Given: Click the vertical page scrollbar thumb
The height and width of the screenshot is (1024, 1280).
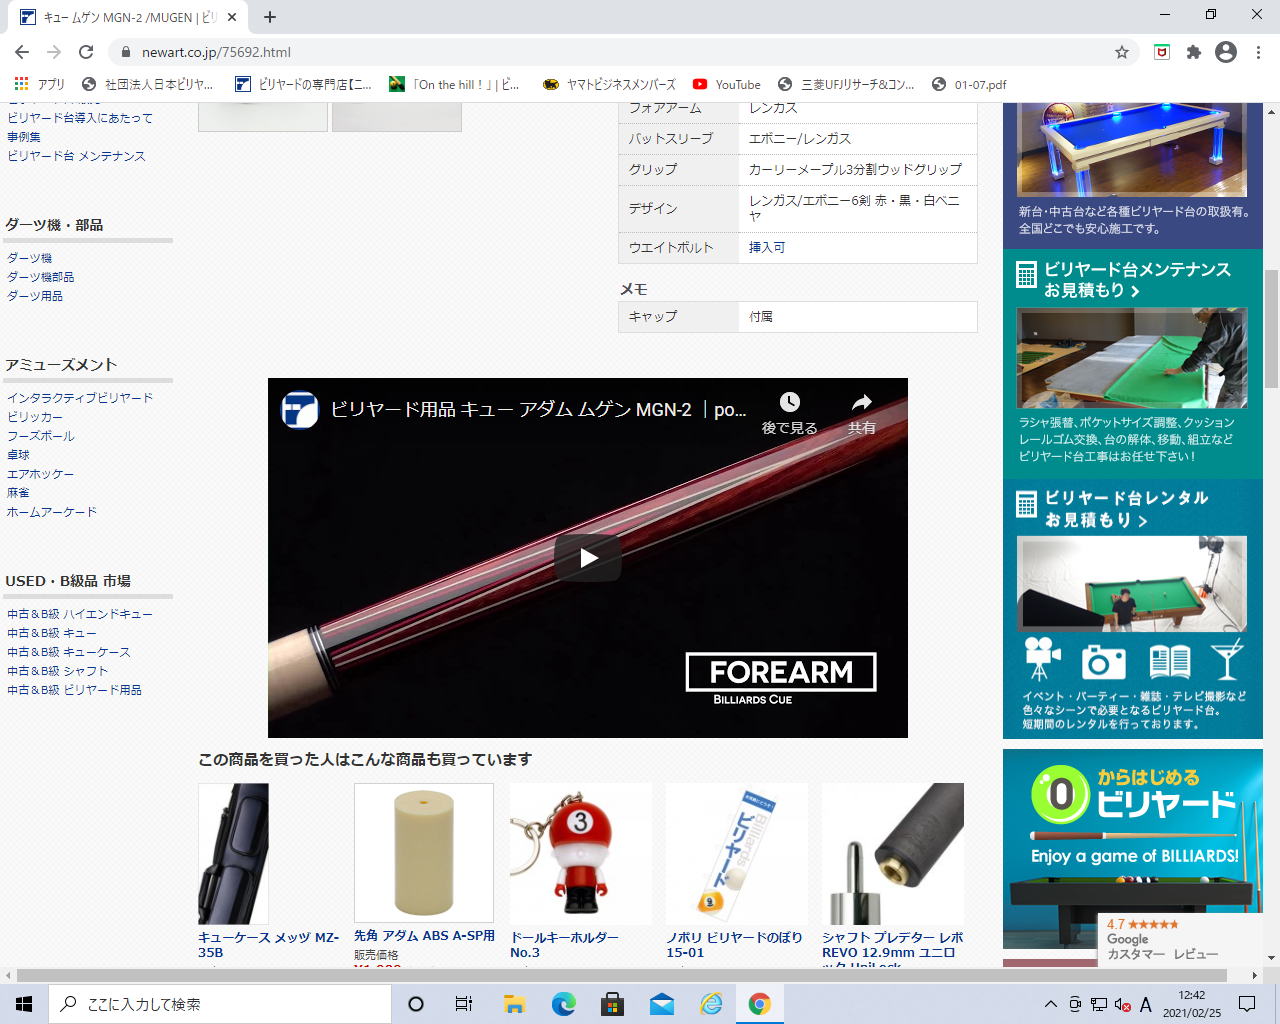Looking at the screenshot, I should pos(1271,328).
